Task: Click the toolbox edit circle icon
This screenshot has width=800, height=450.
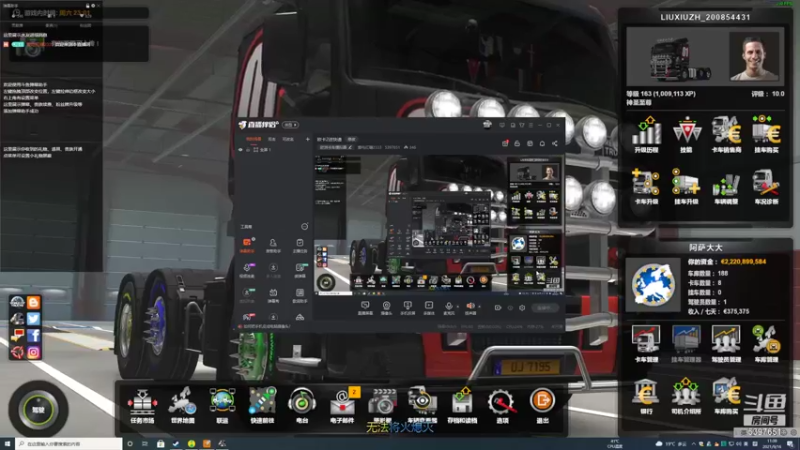Action: 305,226
